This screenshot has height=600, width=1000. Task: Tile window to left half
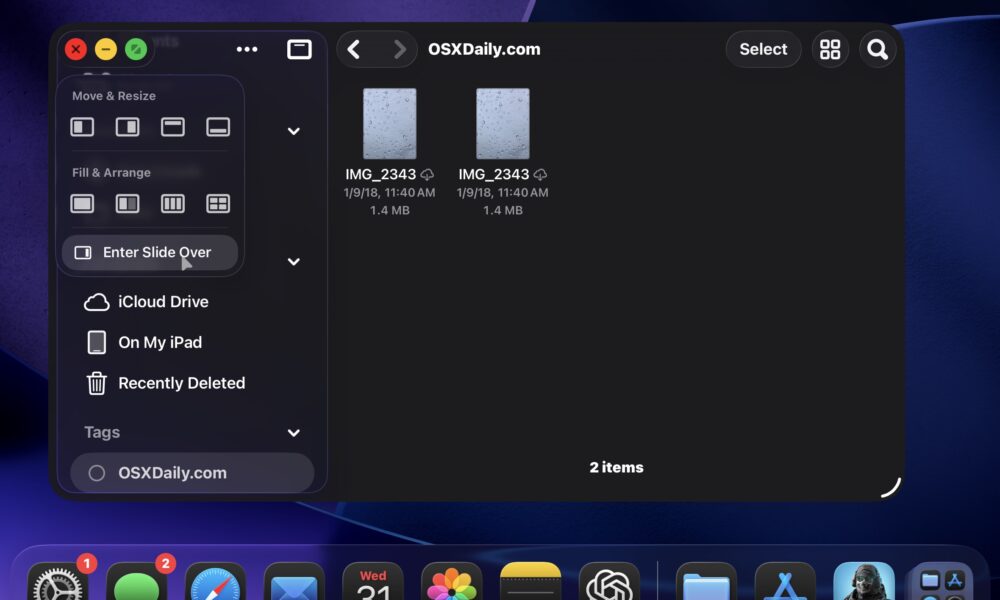coord(82,127)
